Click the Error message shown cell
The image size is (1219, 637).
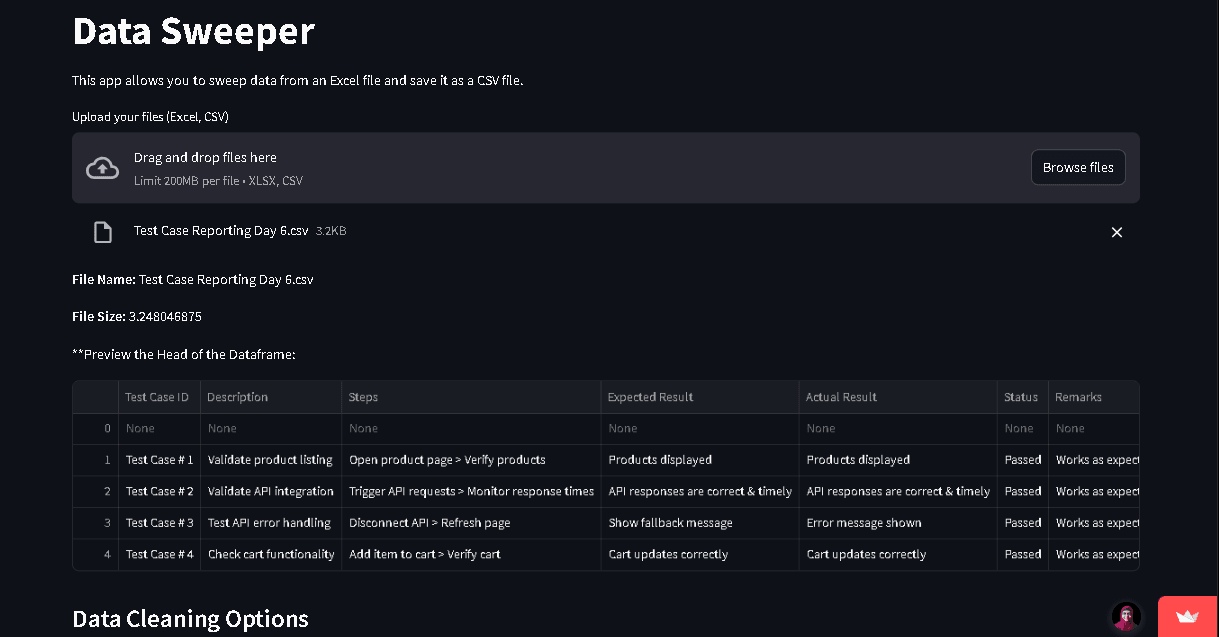(x=898, y=523)
